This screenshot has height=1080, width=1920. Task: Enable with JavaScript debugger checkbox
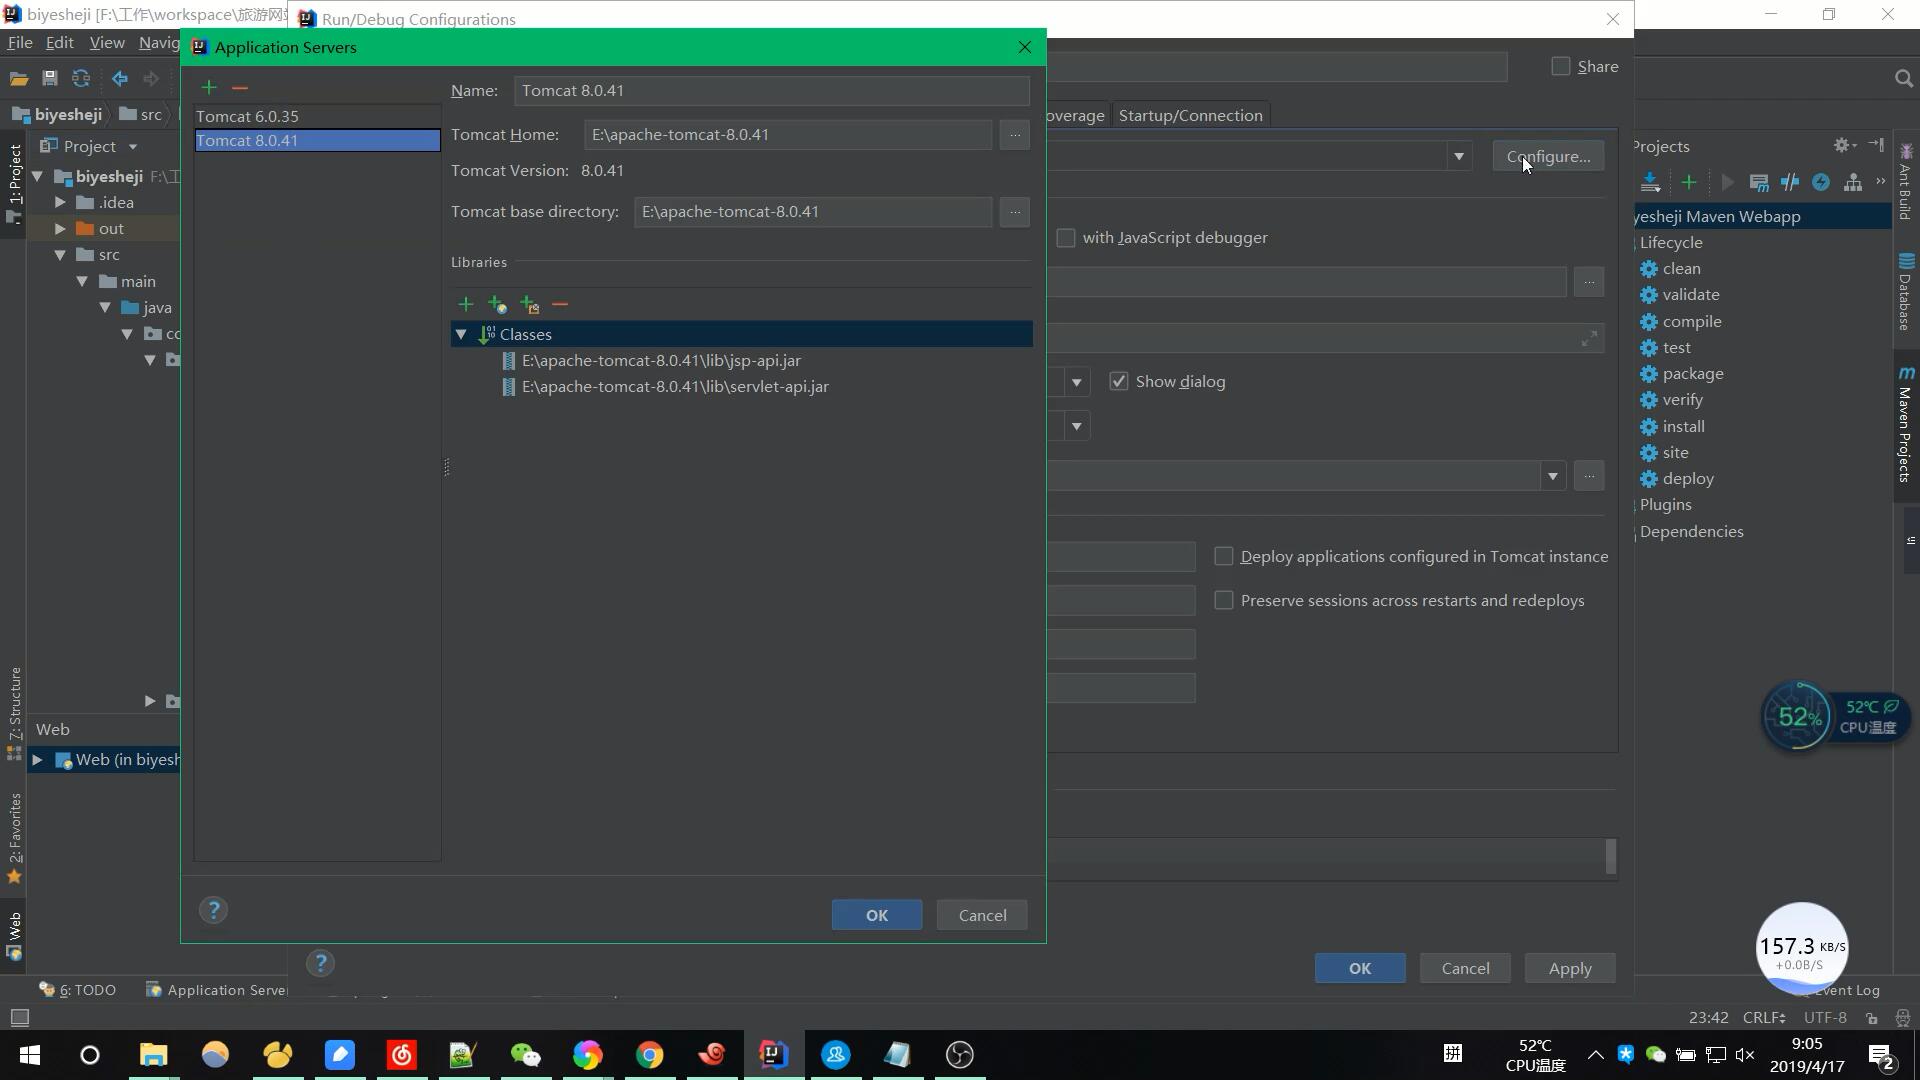1066,238
